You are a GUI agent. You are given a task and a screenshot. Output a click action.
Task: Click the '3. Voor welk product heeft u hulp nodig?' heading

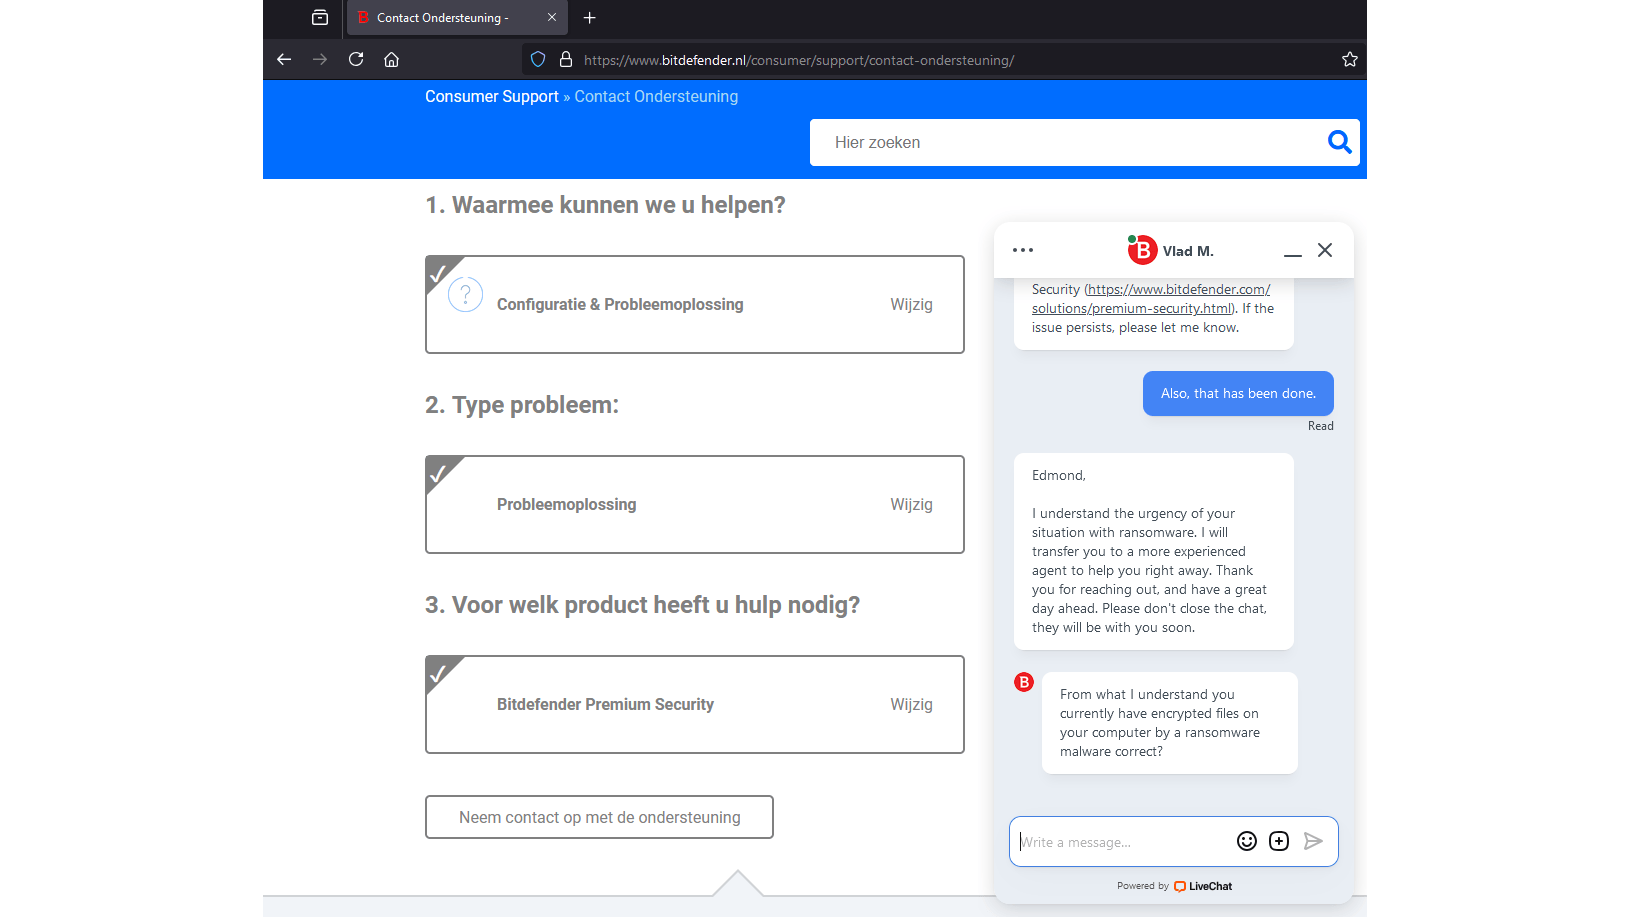click(x=642, y=605)
